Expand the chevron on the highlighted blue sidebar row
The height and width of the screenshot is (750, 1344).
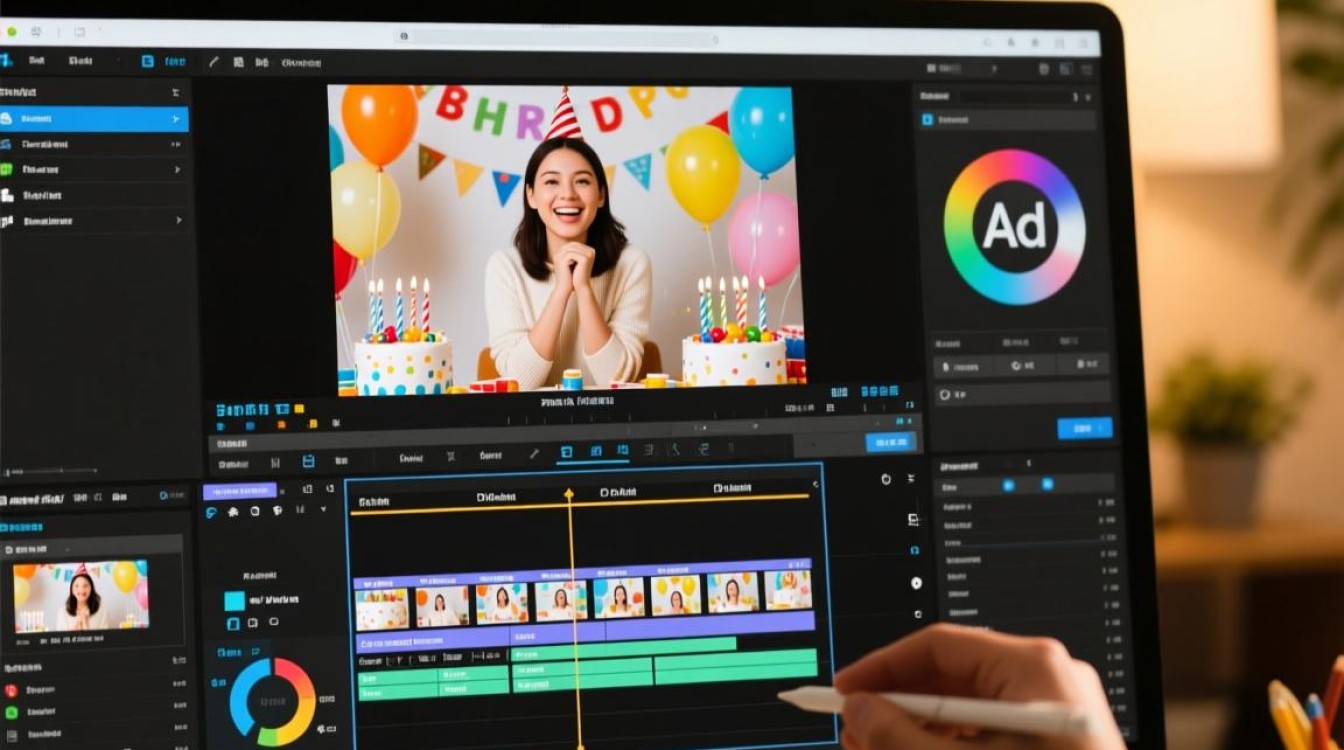[x=177, y=119]
